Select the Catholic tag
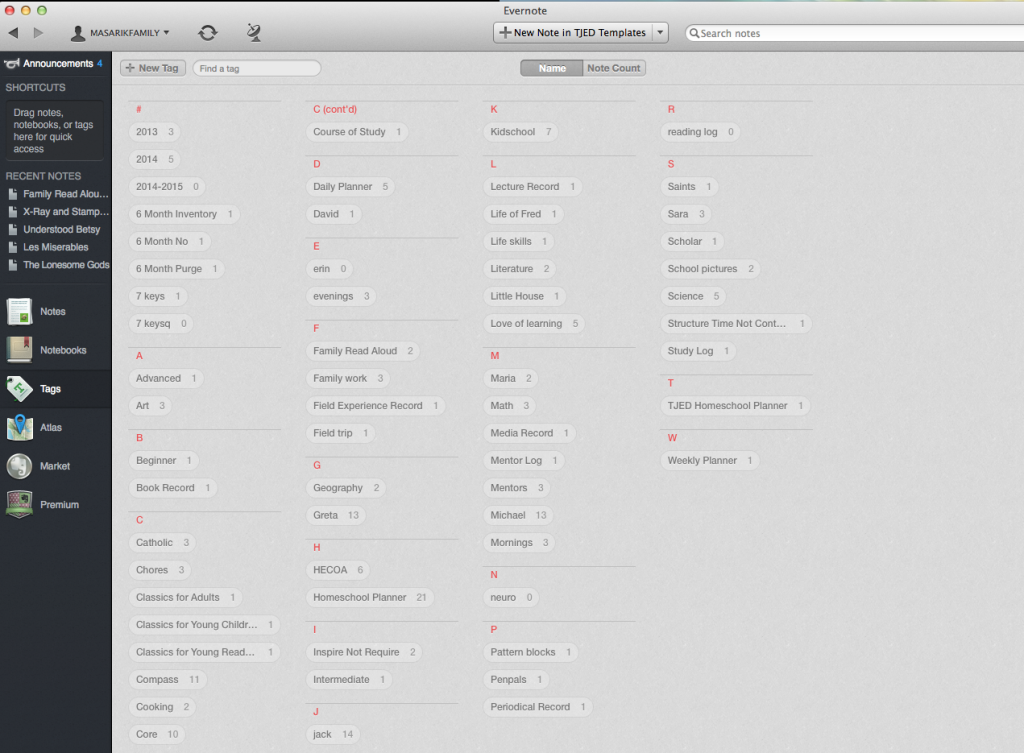This screenshot has width=1024, height=753. point(163,542)
